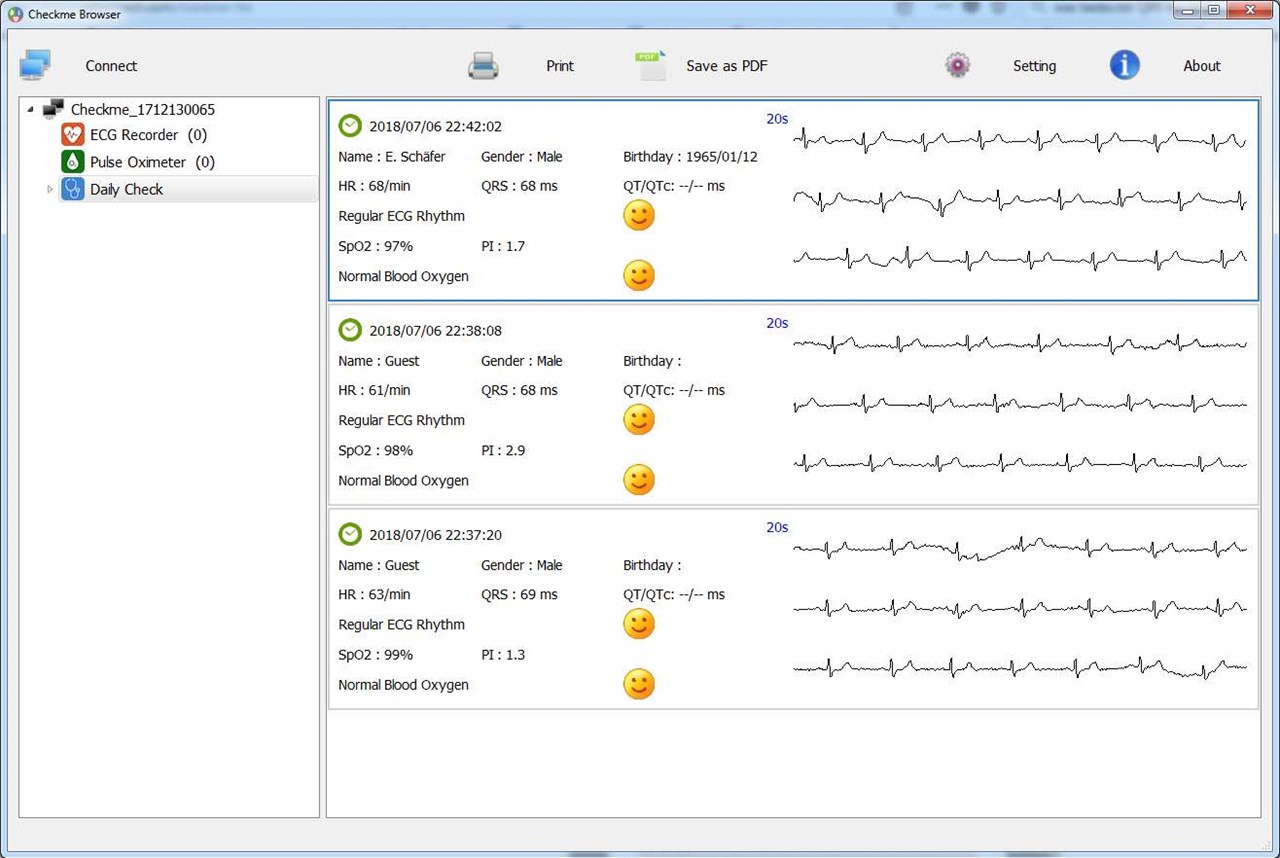
Task: Click the Connect button label
Action: coord(111,66)
